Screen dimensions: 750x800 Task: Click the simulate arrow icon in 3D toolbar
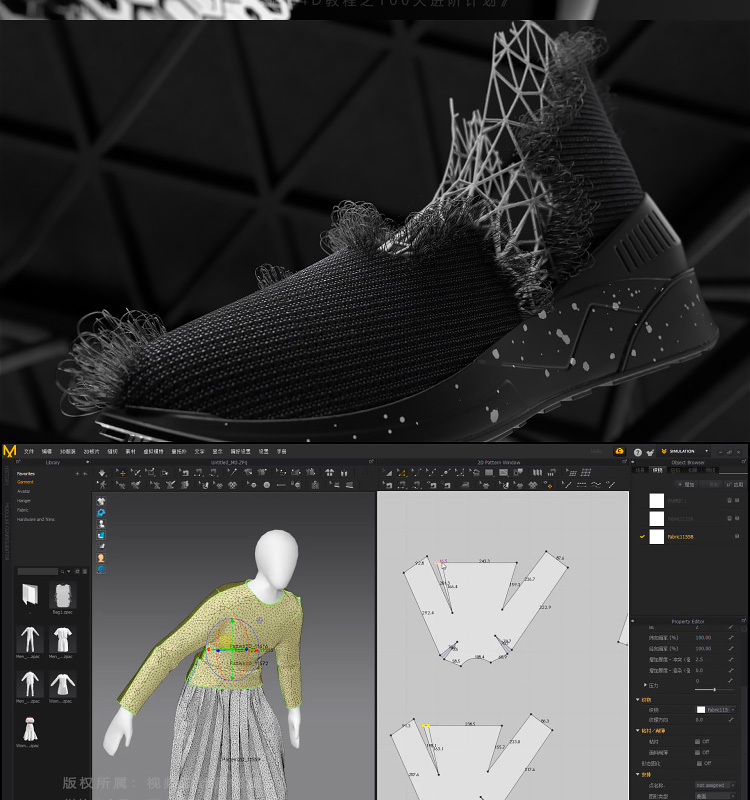pos(101,473)
